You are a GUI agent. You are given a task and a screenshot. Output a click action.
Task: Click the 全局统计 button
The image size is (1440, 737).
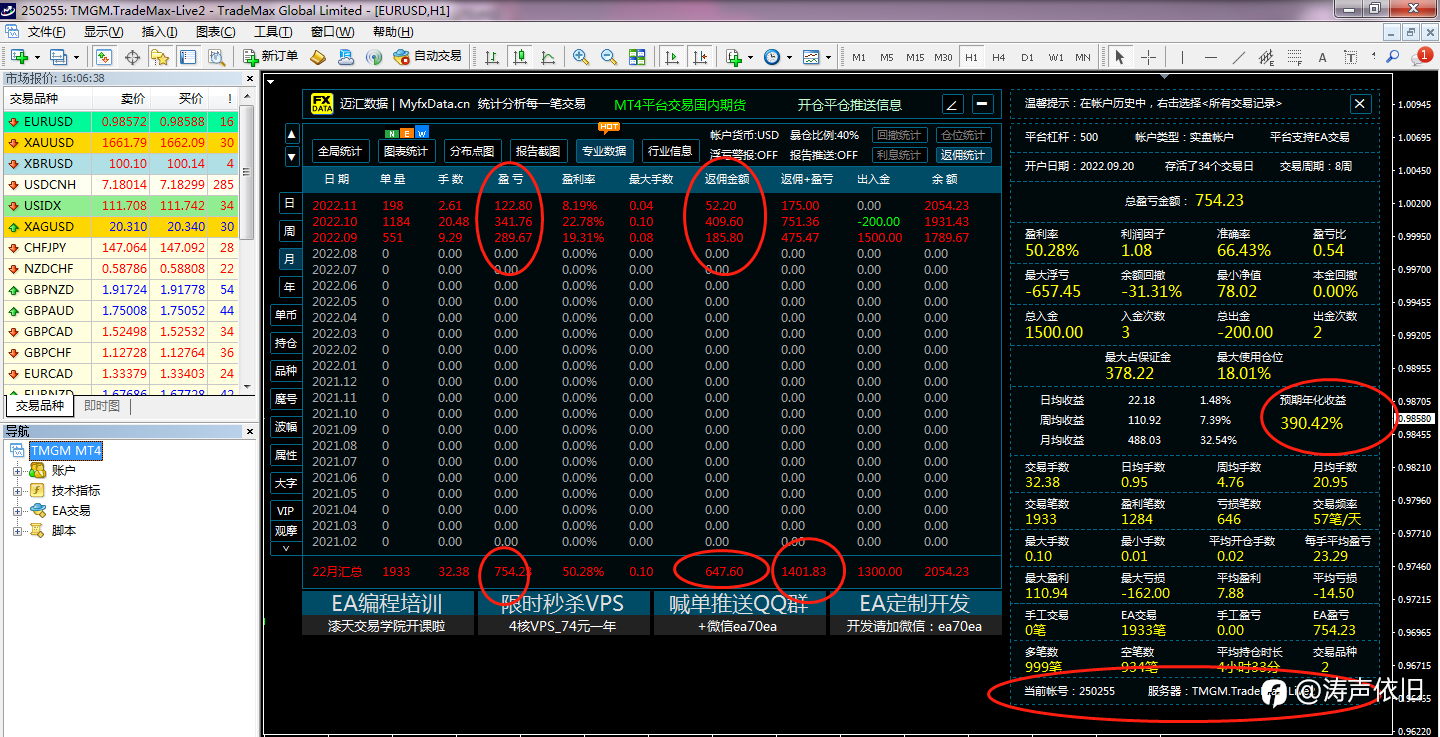pos(340,151)
